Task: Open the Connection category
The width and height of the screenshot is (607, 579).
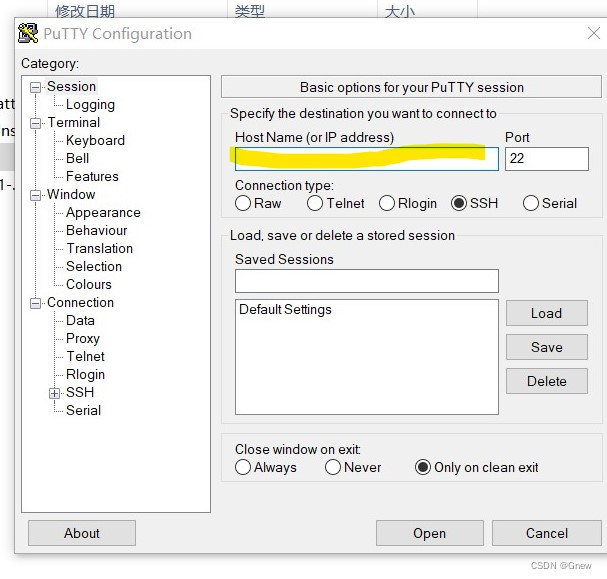Action: (81, 302)
